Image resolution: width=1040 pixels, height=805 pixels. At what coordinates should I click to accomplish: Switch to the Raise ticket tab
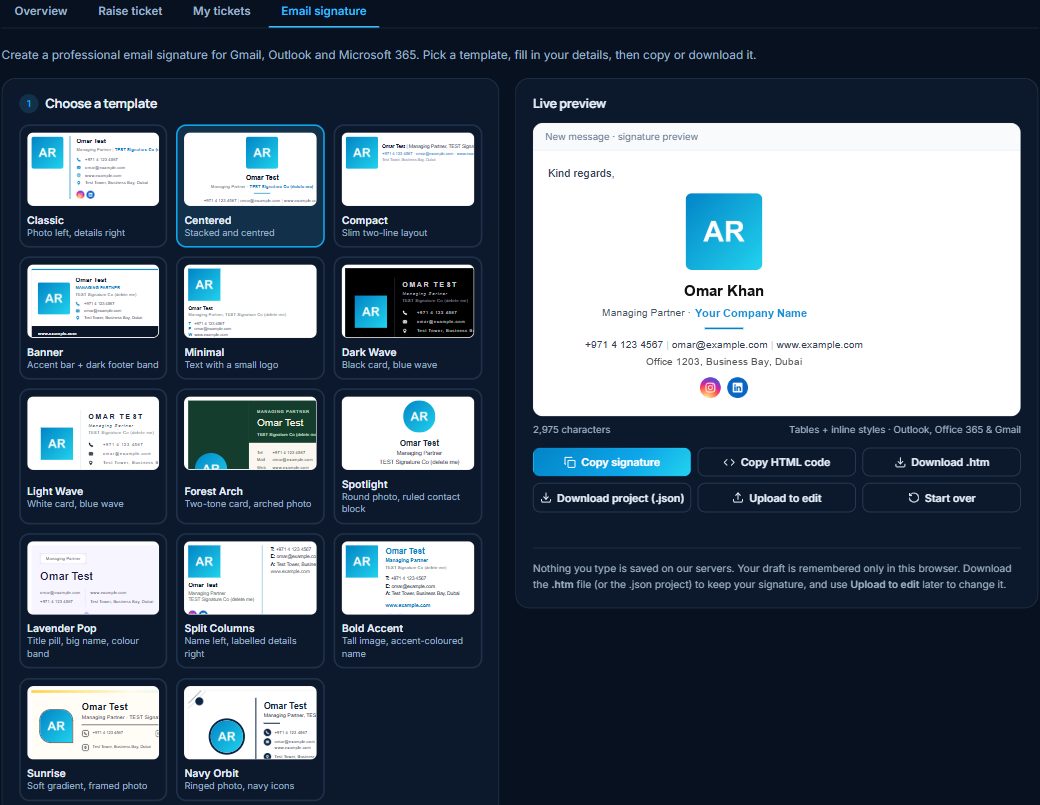pyautogui.click(x=130, y=11)
